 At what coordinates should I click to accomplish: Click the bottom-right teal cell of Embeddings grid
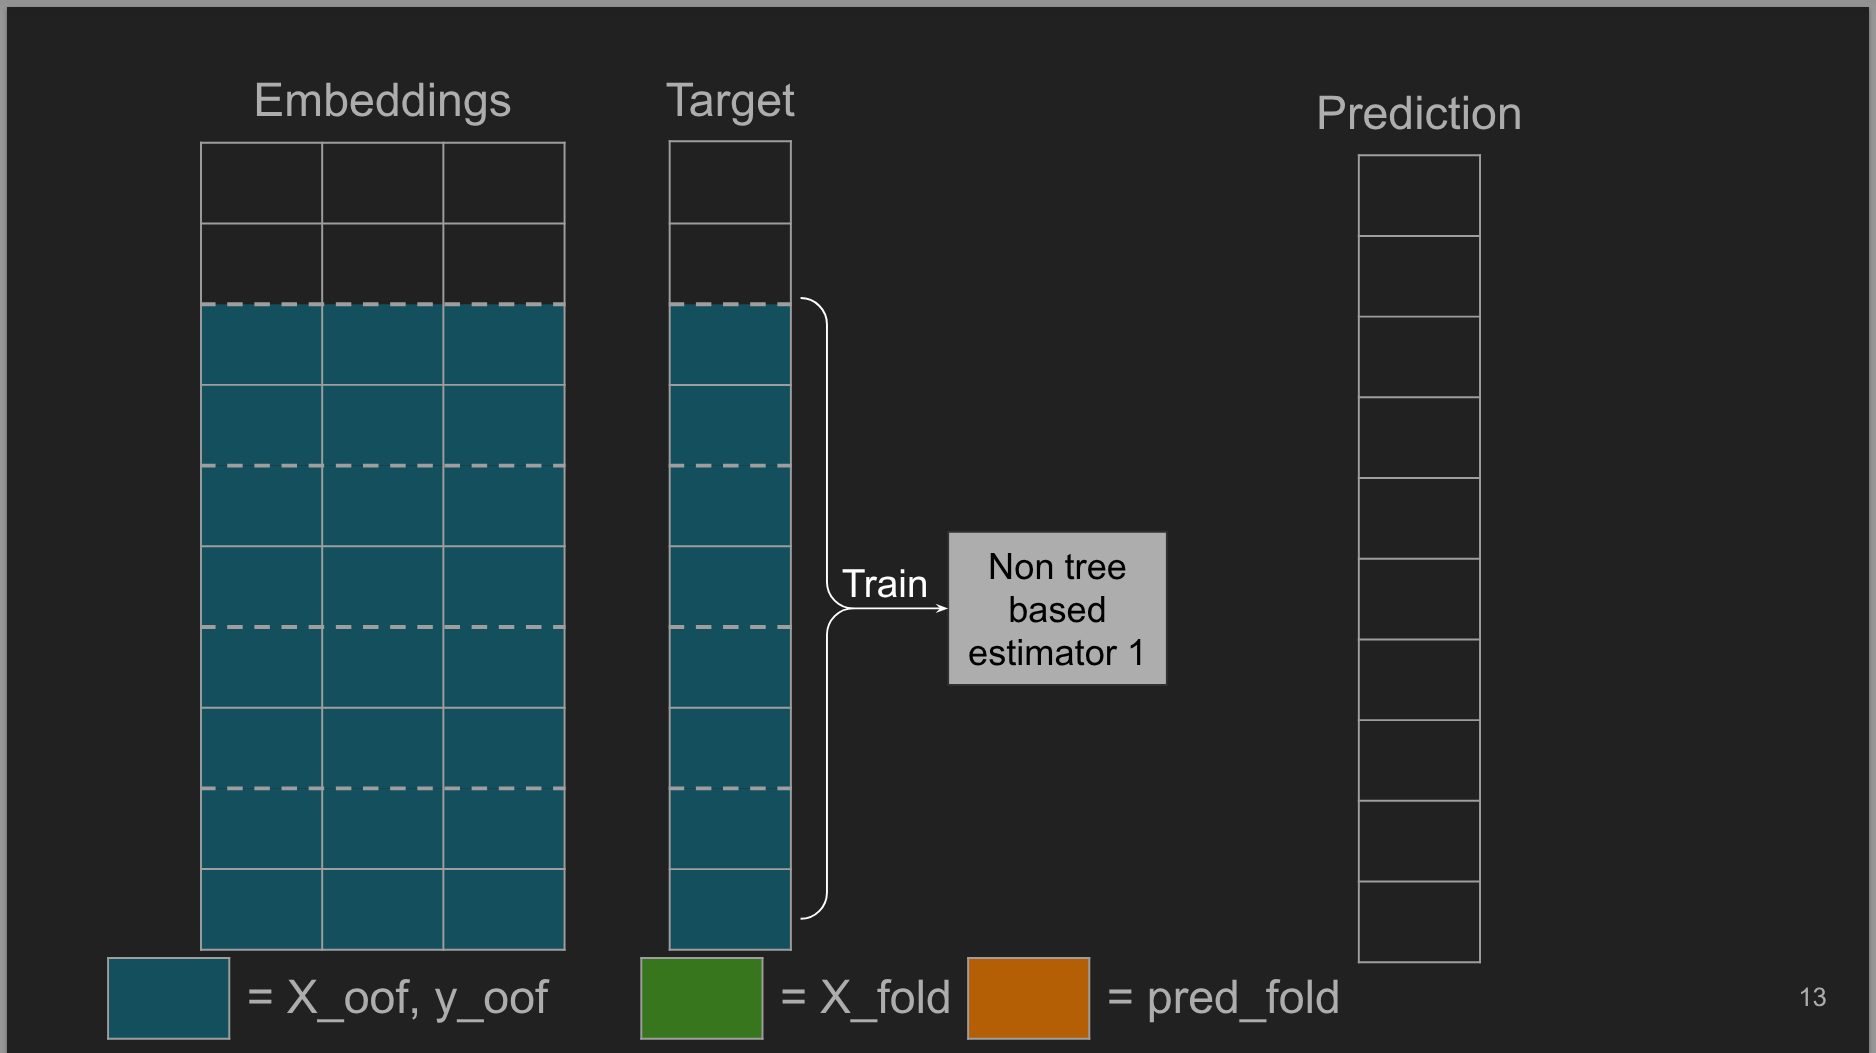504,909
